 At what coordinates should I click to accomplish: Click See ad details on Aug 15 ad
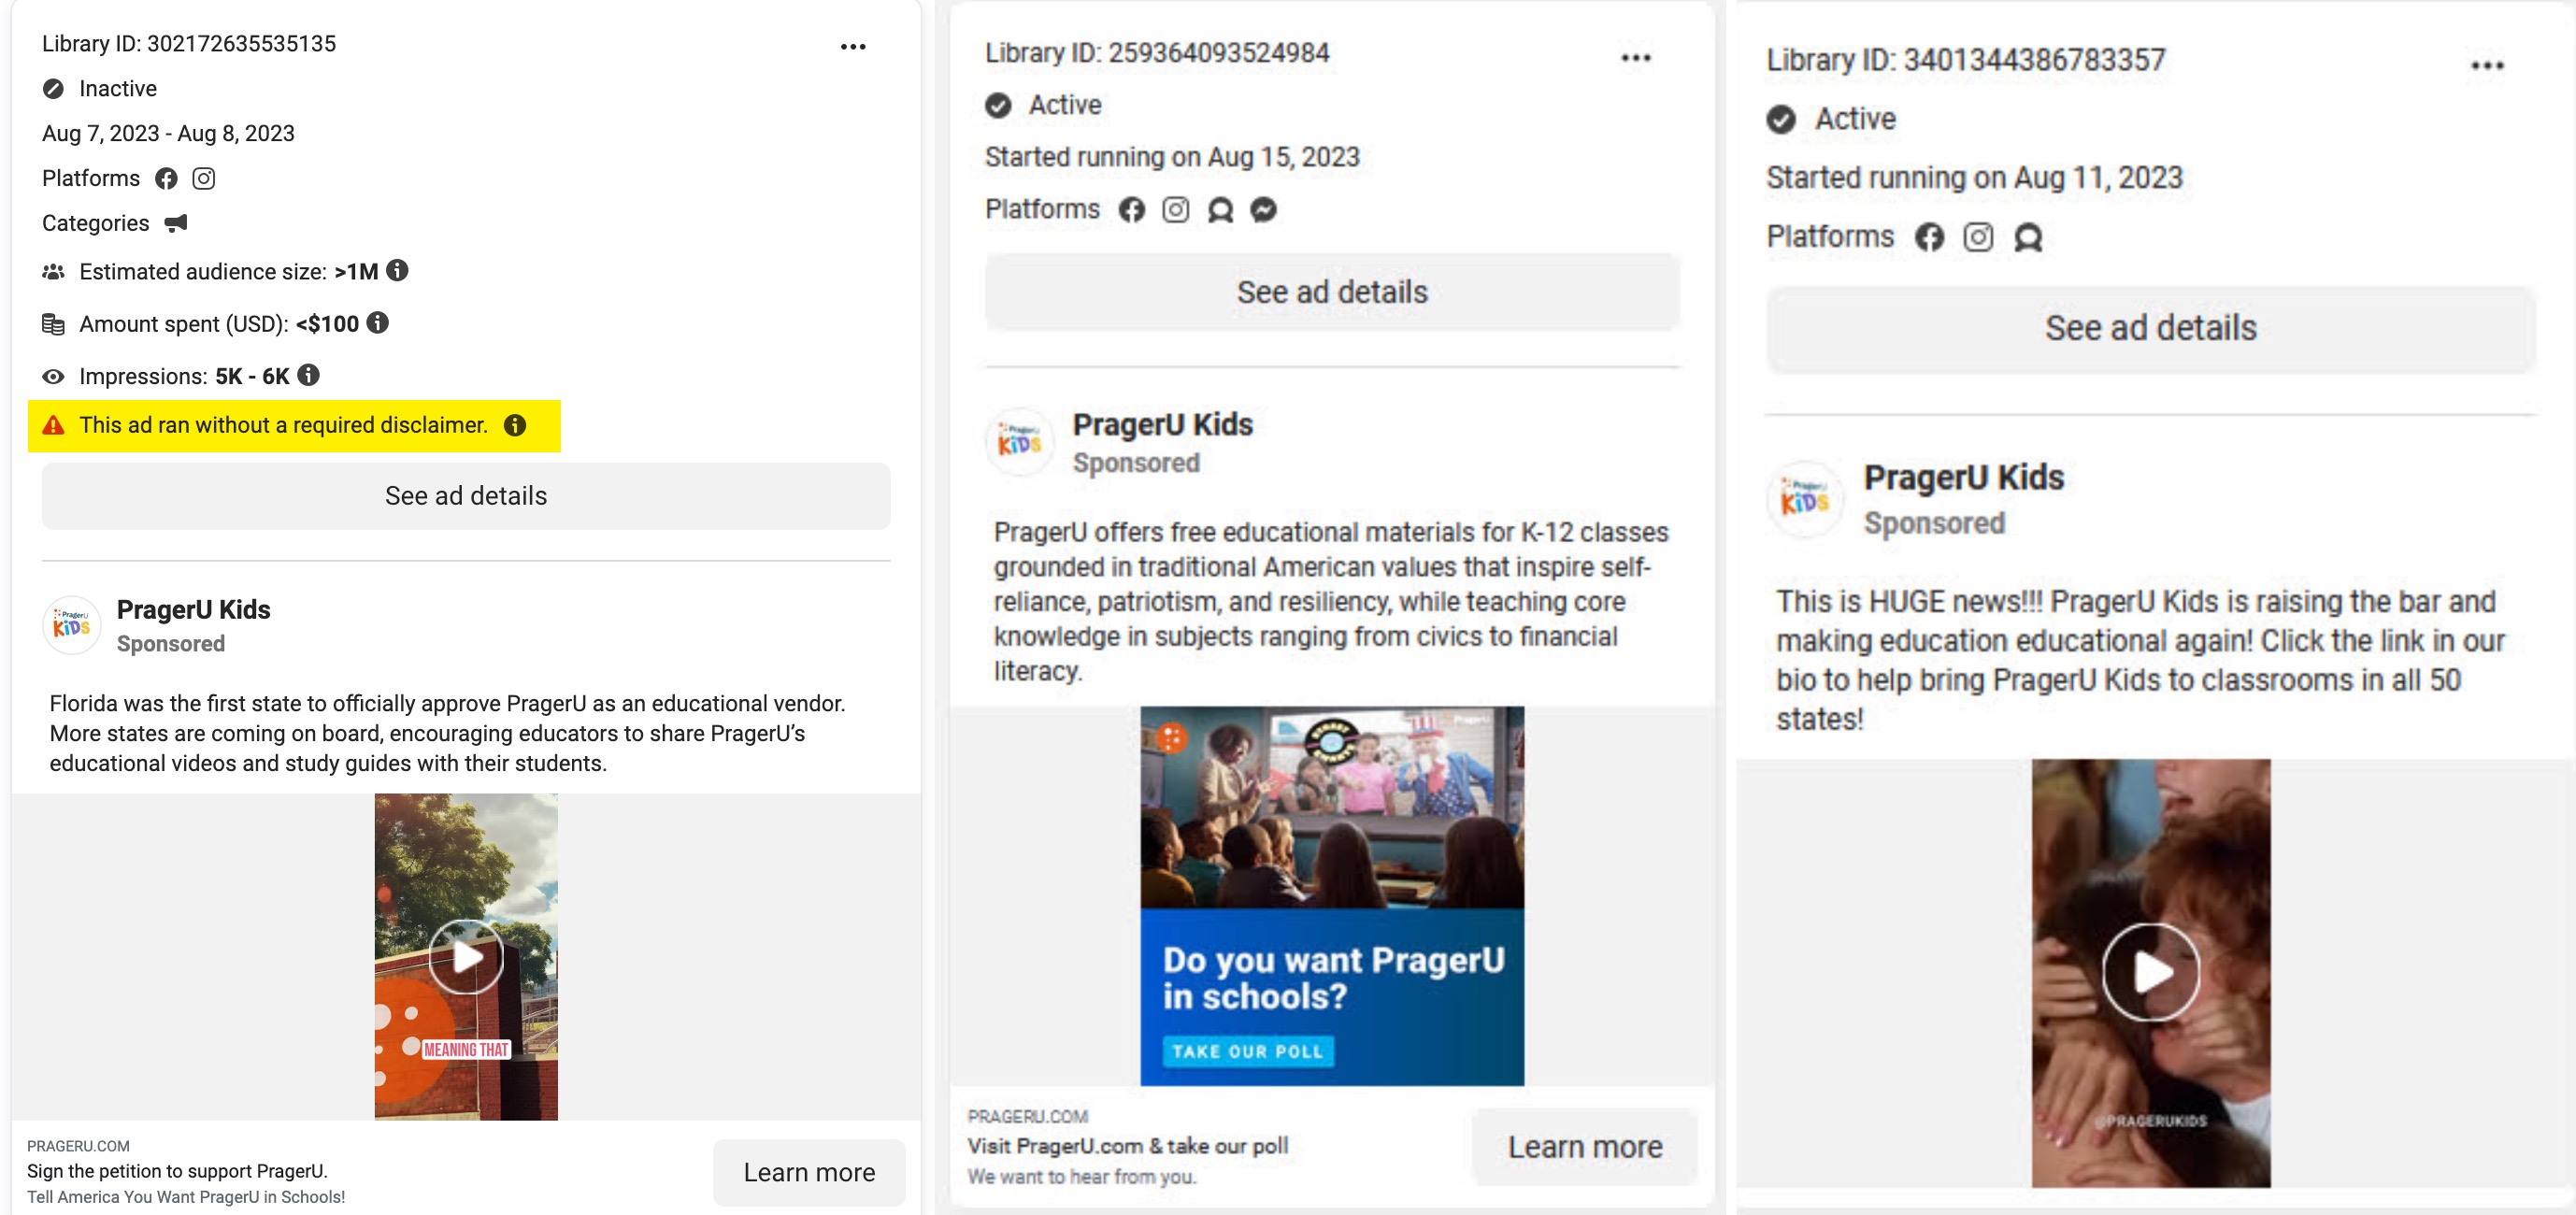click(1331, 292)
